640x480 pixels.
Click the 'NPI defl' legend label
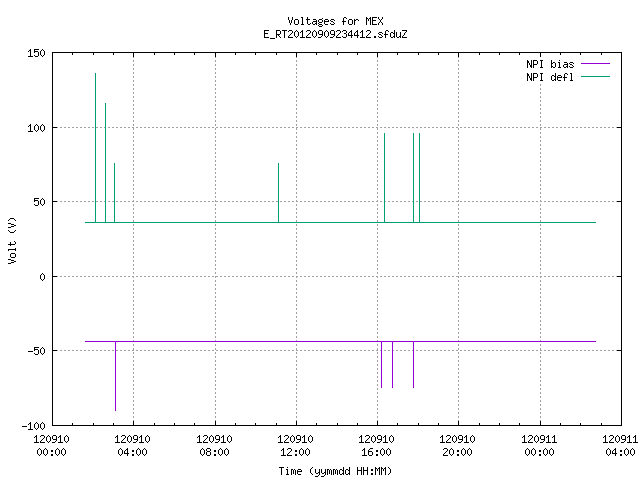(x=550, y=77)
